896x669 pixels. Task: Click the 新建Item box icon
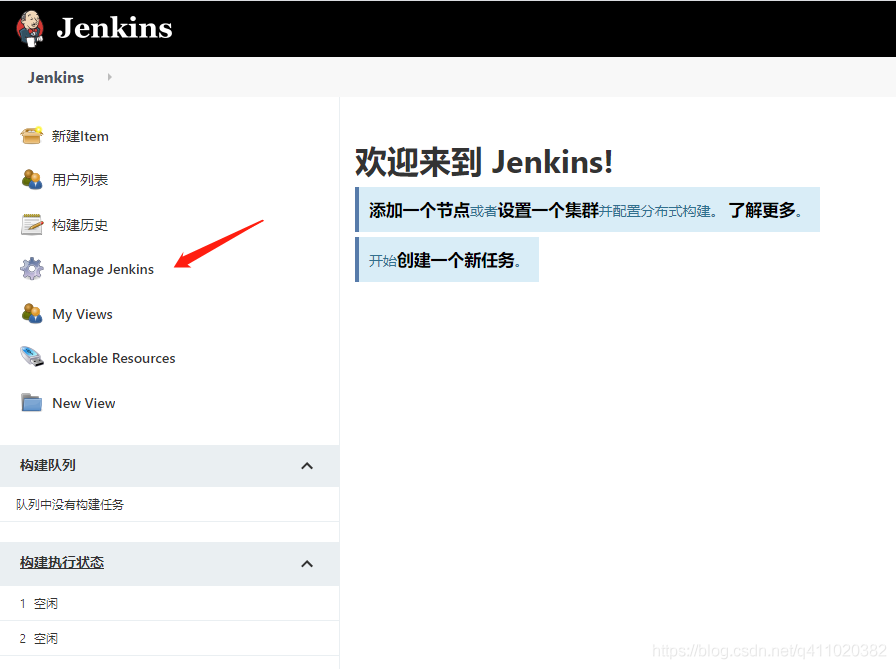[x=31, y=135]
